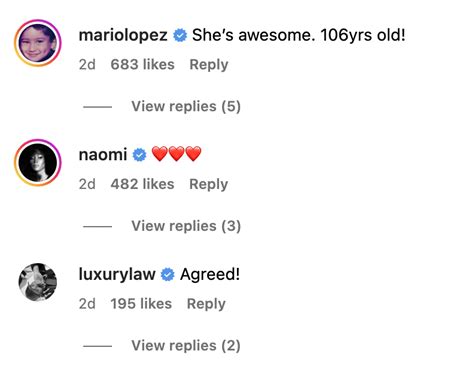Open mariolopez profile picture story
Viewport: 474px width, 372px height.
pos(38,43)
